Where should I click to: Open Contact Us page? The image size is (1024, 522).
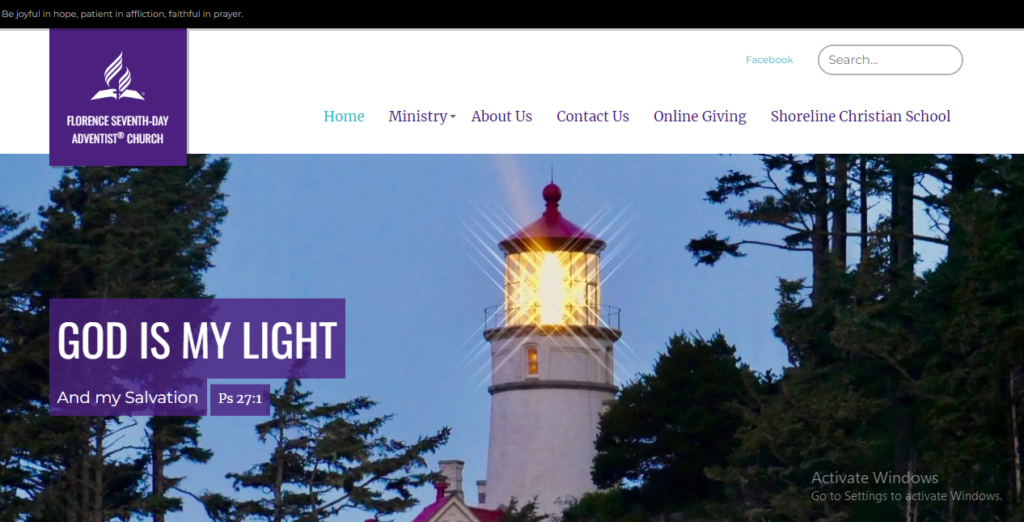point(592,116)
